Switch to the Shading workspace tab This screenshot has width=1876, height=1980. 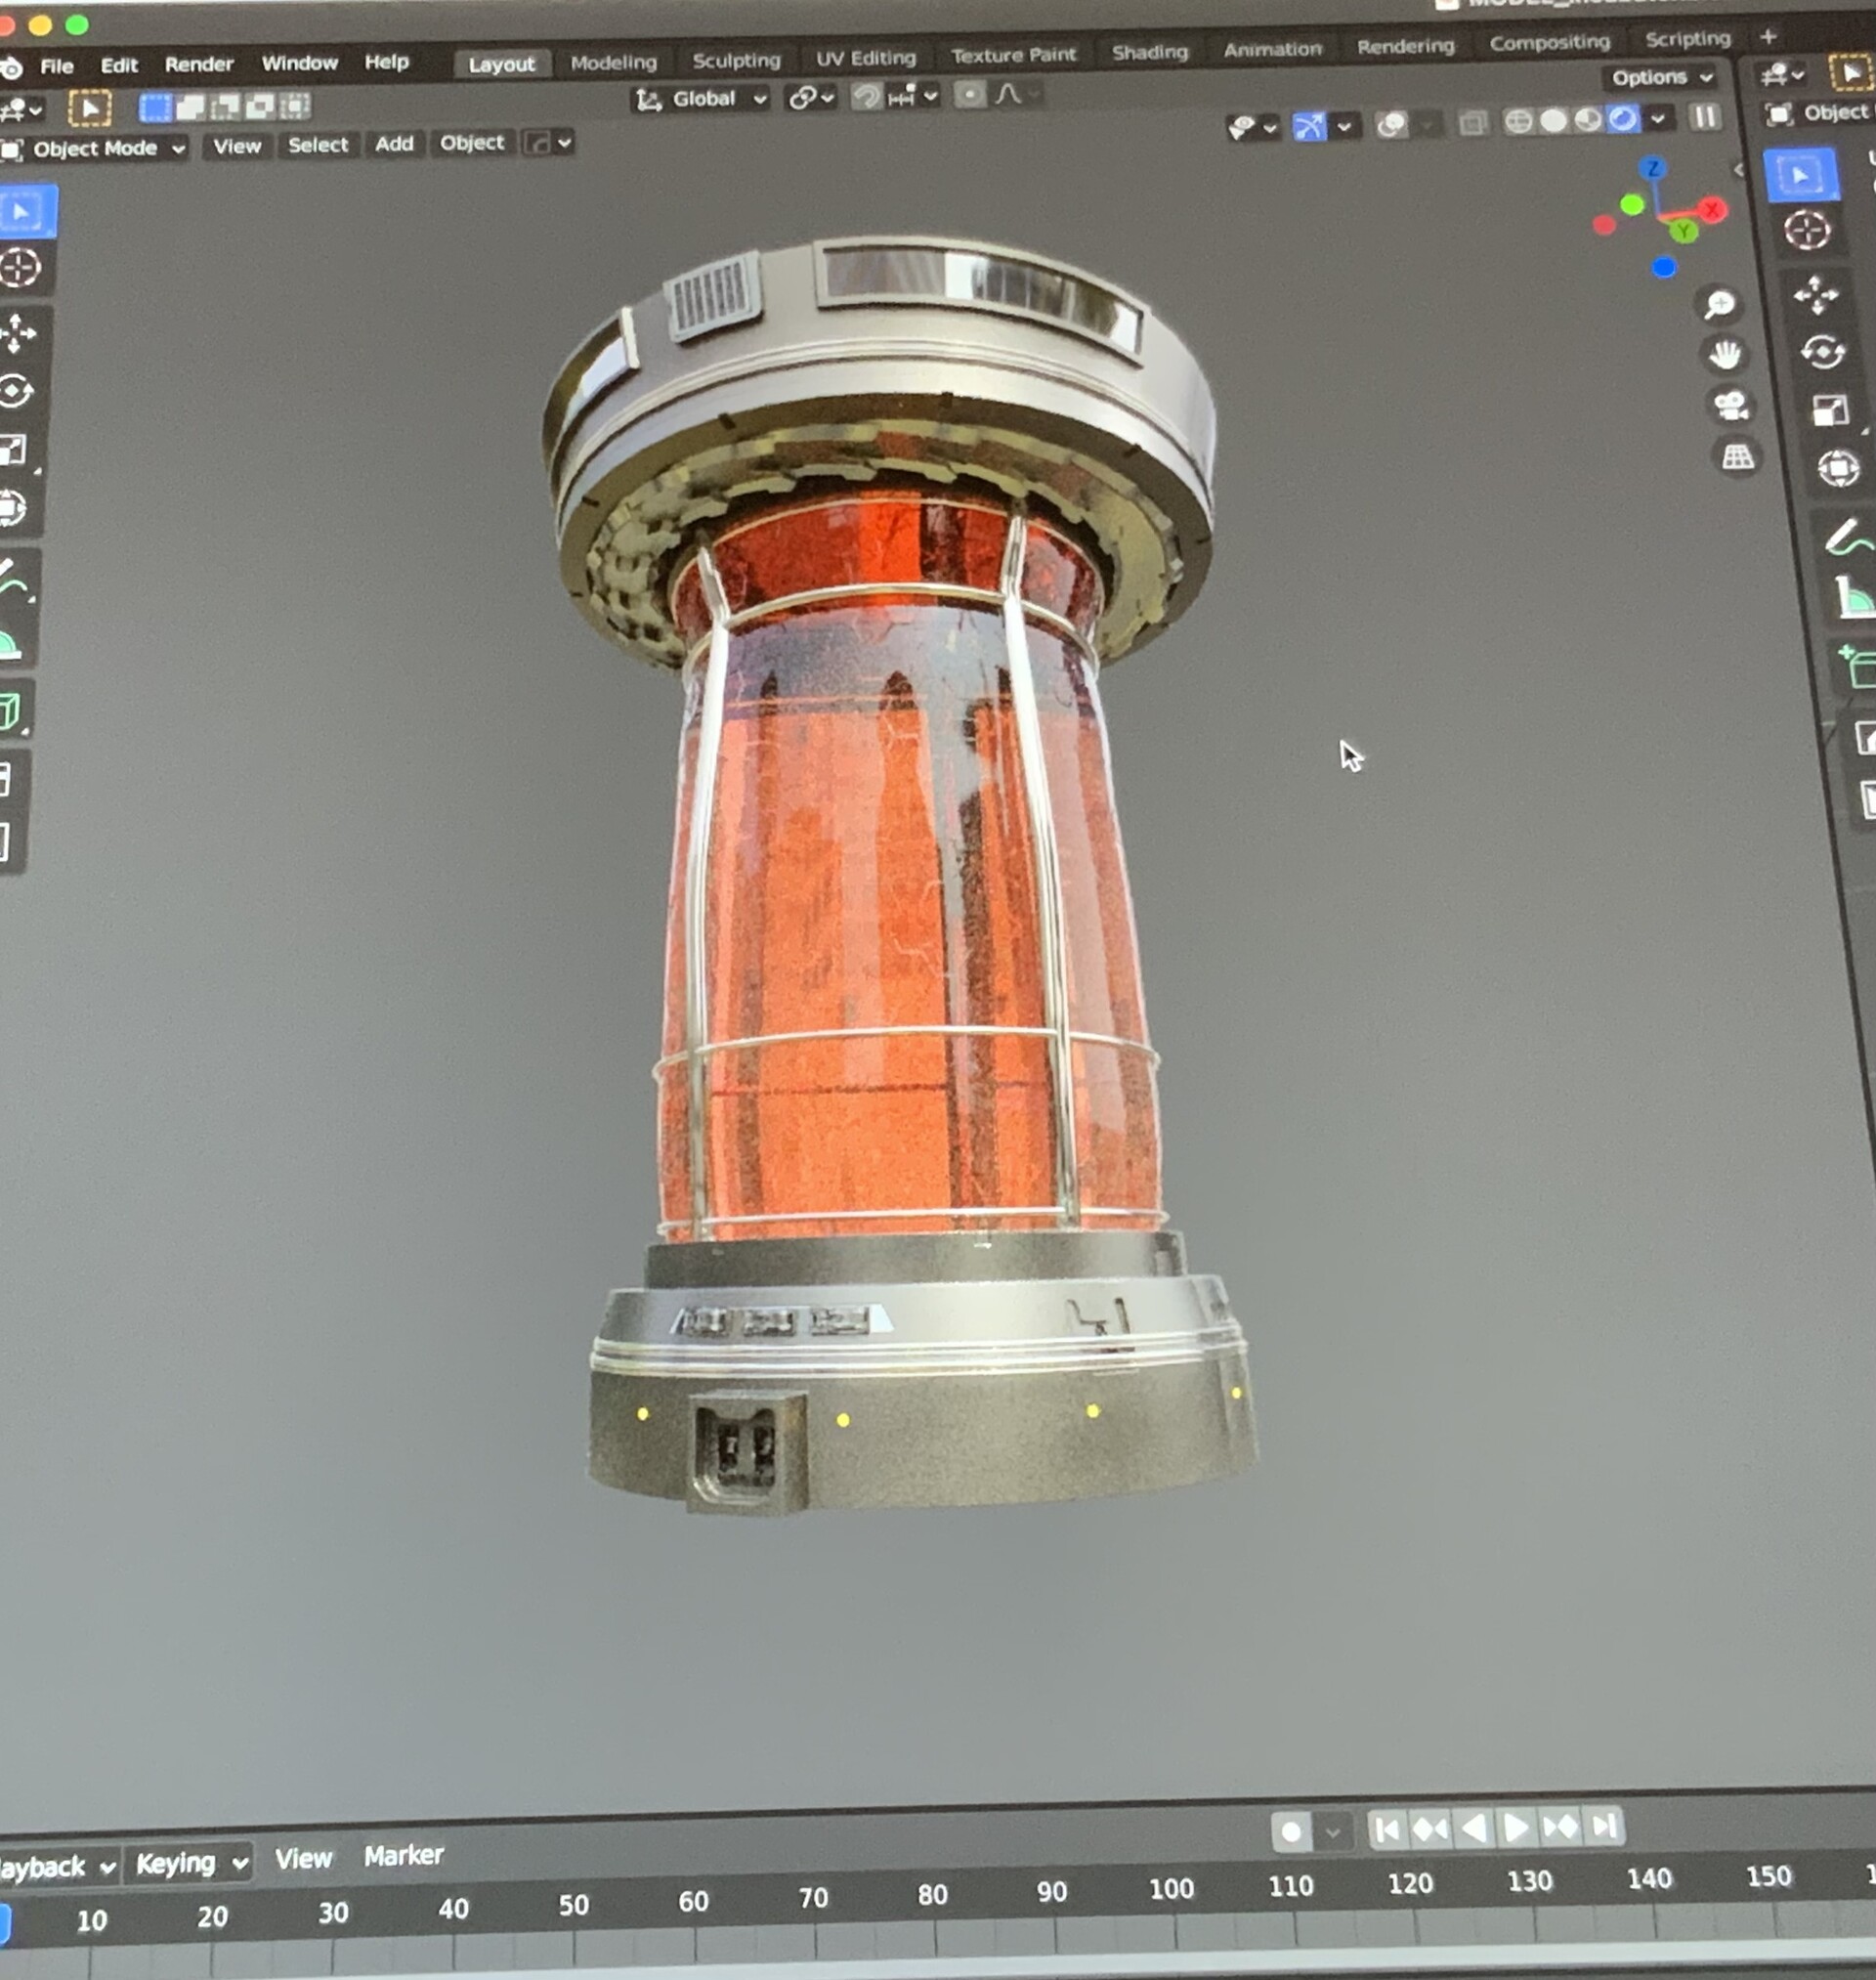tap(1150, 52)
